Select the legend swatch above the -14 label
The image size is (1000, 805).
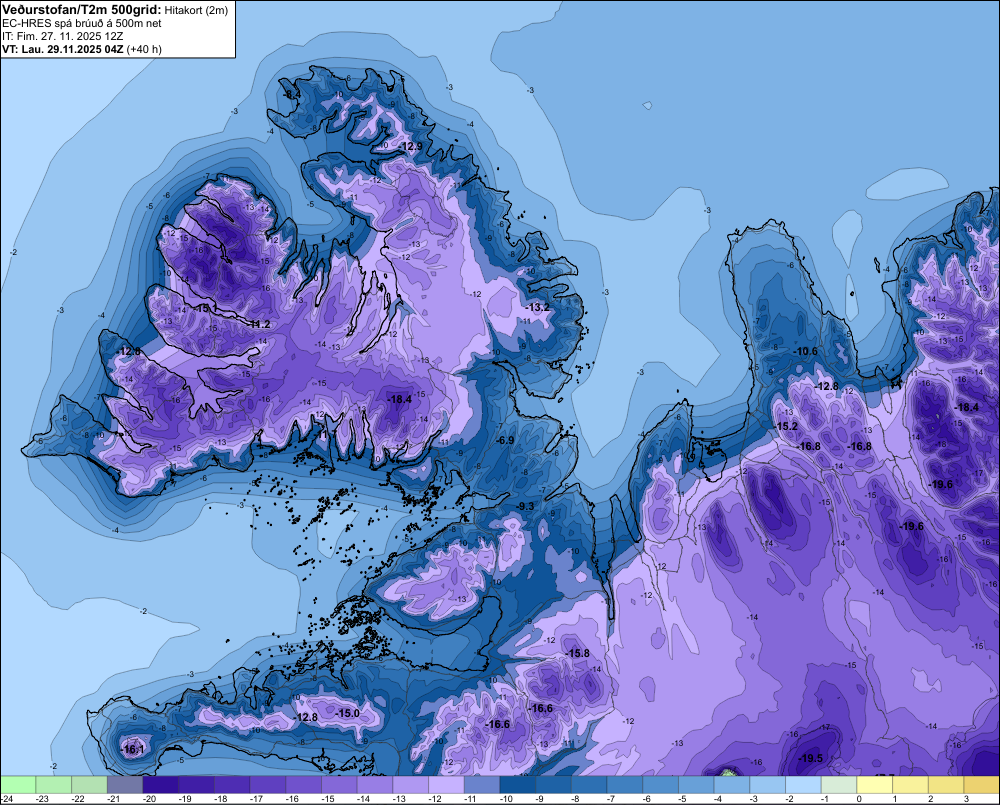click(x=375, y=784)
